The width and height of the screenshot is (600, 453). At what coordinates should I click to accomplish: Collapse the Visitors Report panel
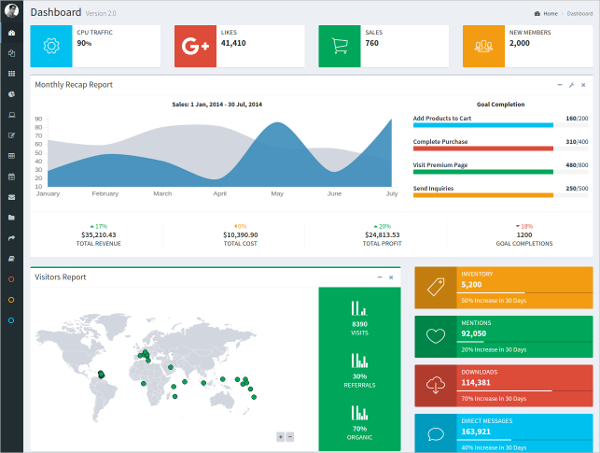pyautogui.click(x=379, y=277)
